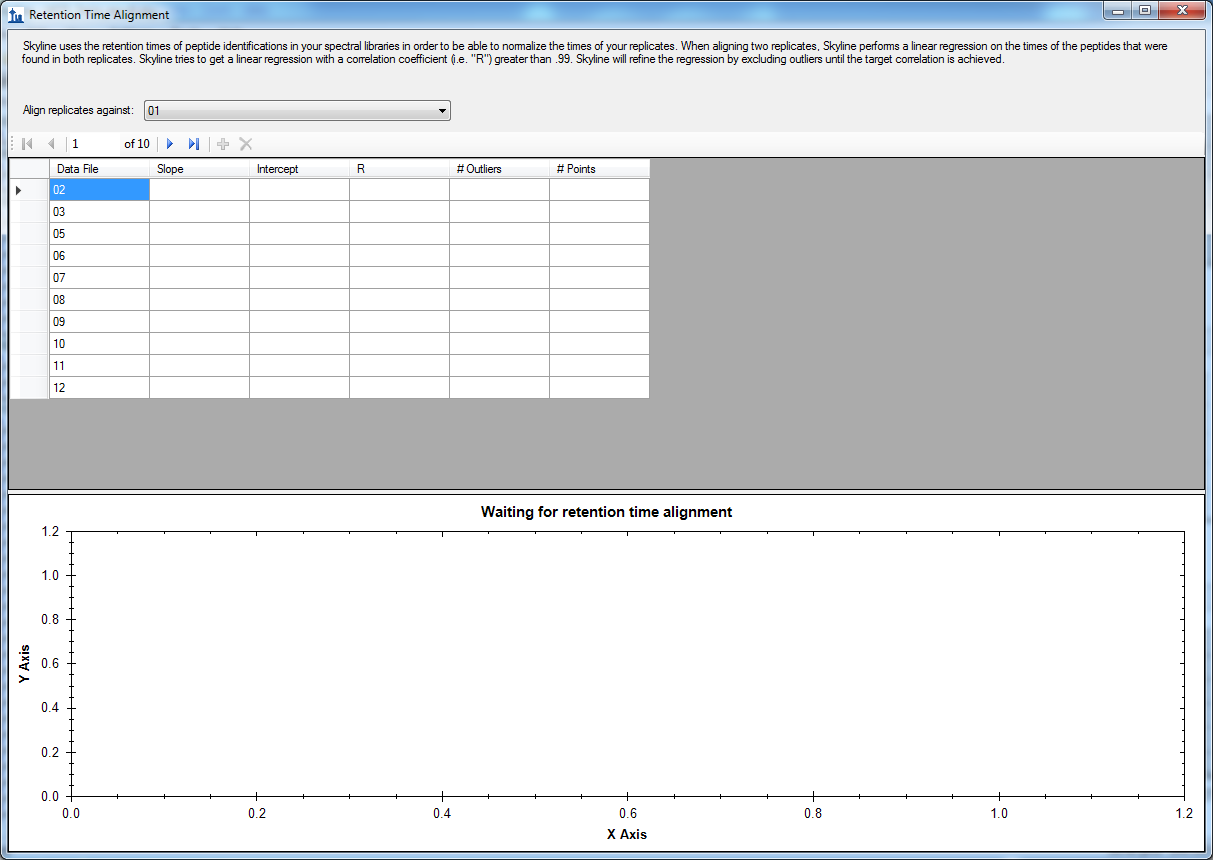Click the Skyline app icon in title bar
Screen dimensions: 1213x860
[15, 15]
